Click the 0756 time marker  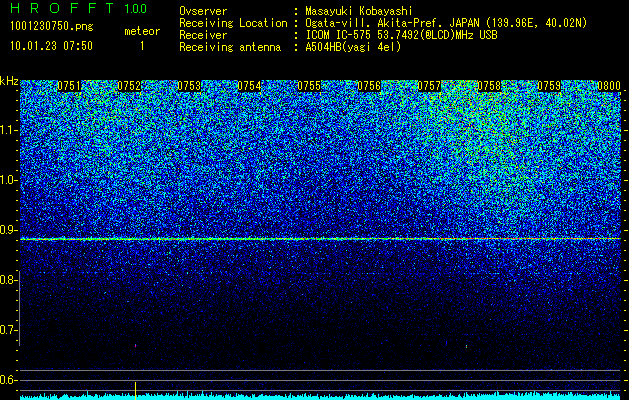369,86
